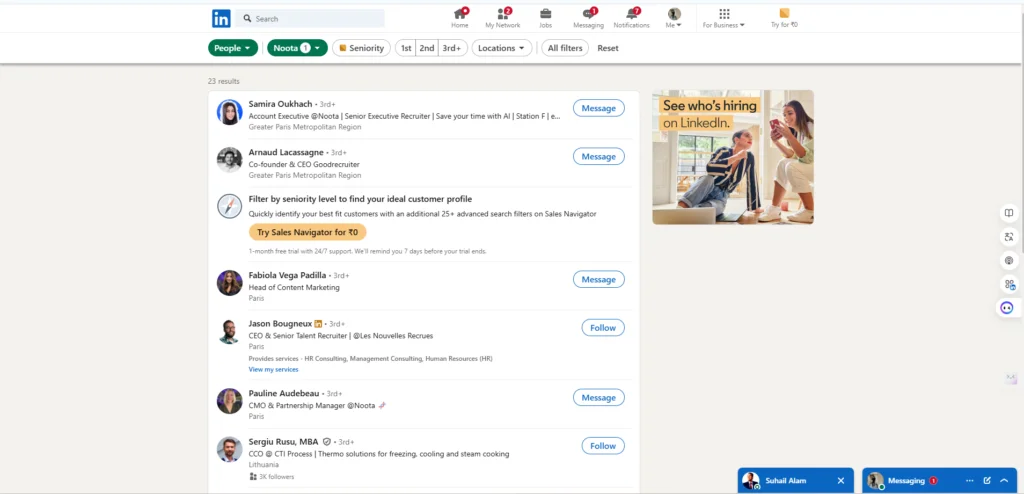Screen dimensions: 1024x494
Task: Click compose new message icon in Messaging bar
Action: (986, 481)
